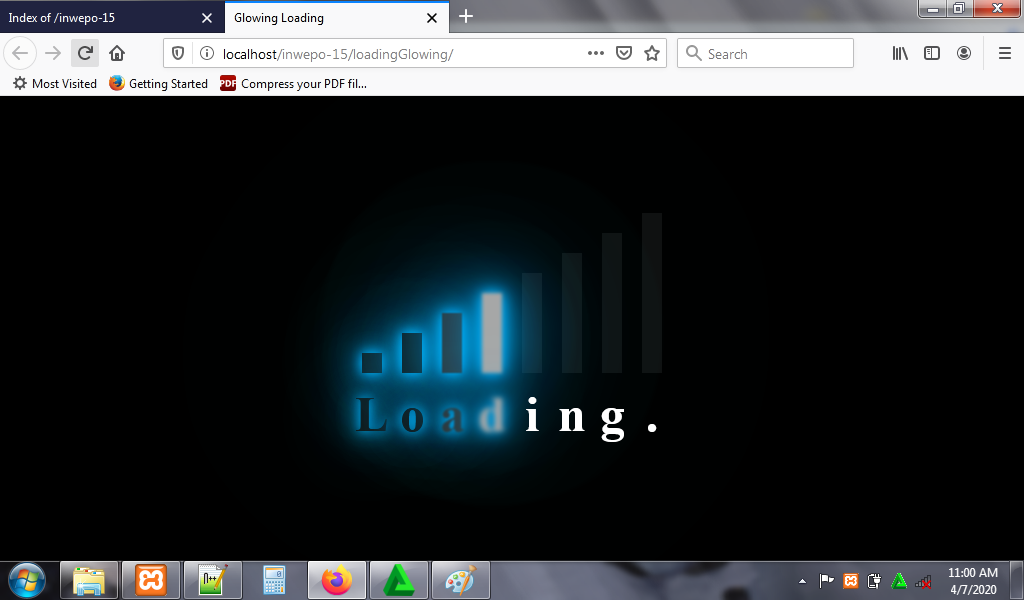Switch to Firefox in the taskbar
This screenshot has height=600, width=1024.
337,580
